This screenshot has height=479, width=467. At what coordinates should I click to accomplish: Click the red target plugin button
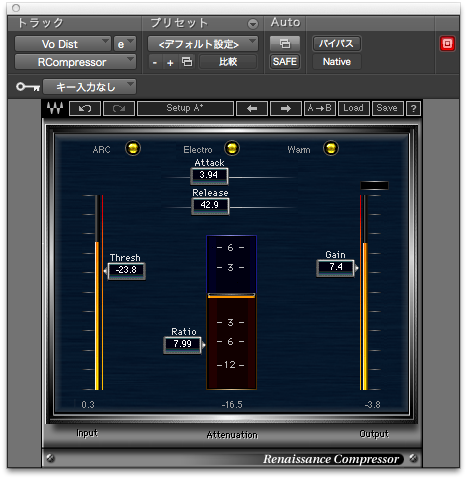pyautogui.click(x=447, y=44)
